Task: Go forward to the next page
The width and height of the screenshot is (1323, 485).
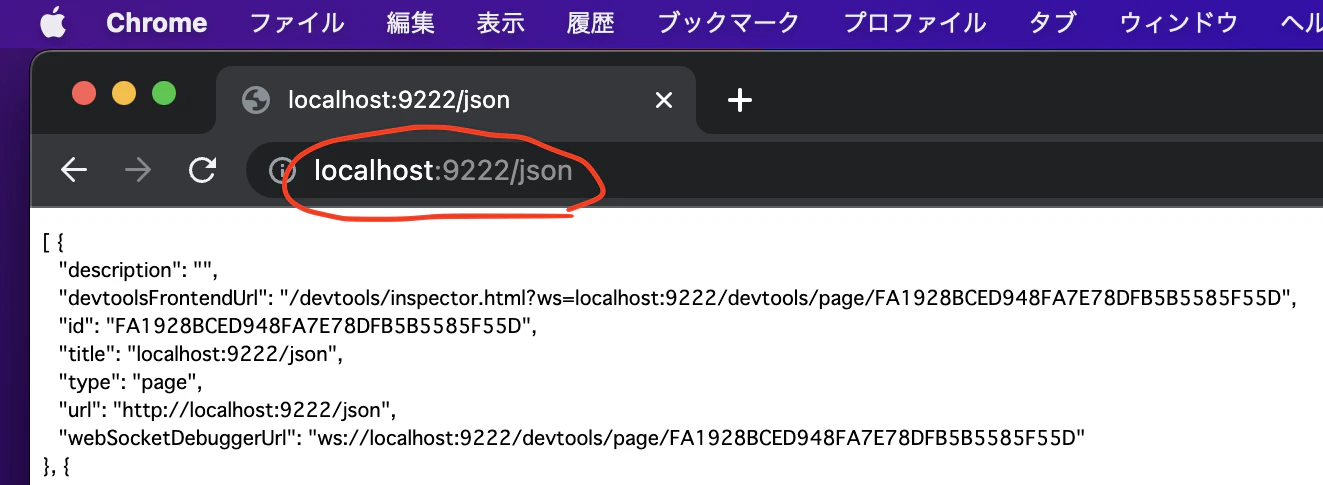Action: click(138, 171)
